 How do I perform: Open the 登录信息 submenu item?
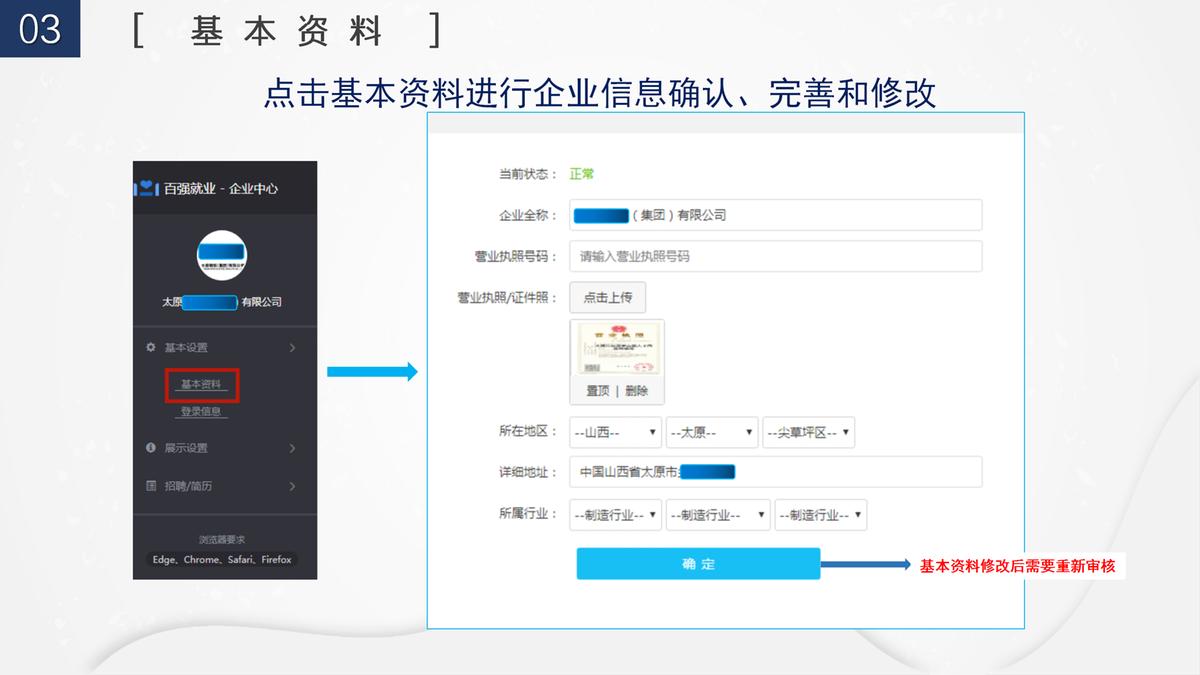pos(203,411)
